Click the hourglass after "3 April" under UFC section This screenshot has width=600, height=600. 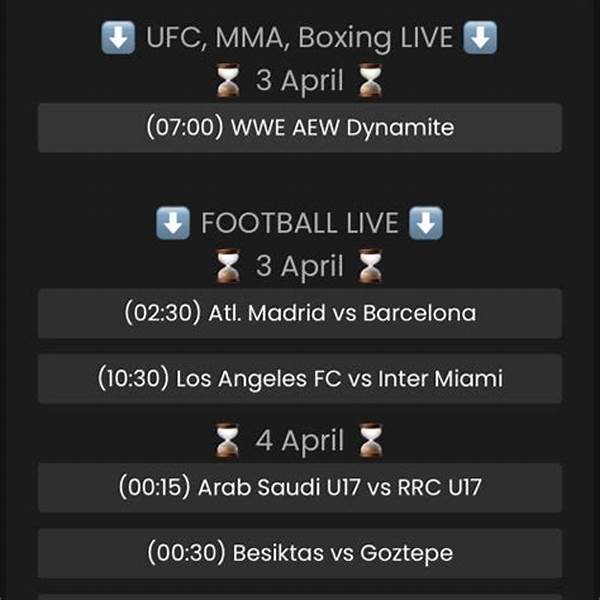[x=371, y=82]
